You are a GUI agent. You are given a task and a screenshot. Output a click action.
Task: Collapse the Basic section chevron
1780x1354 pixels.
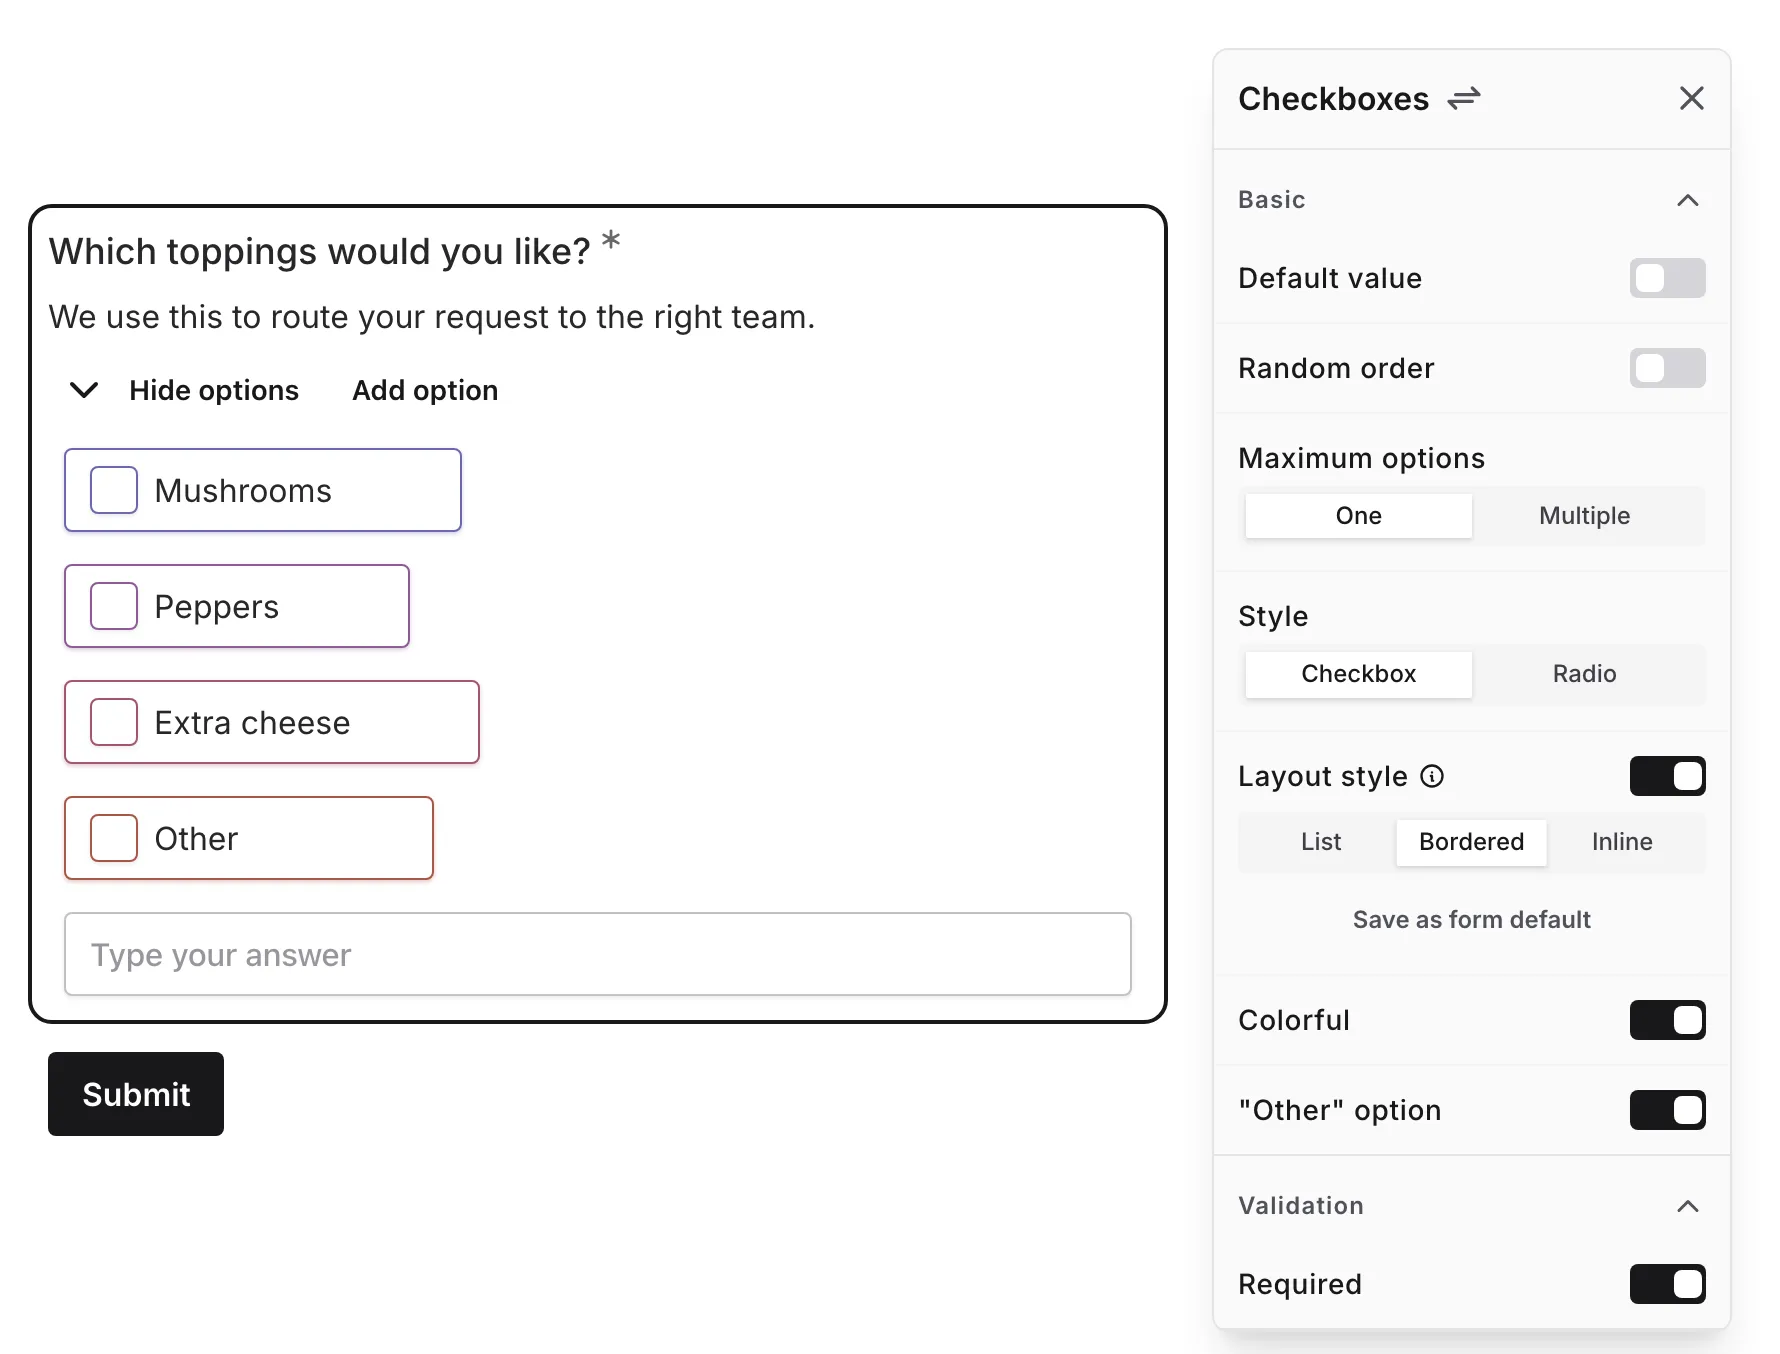click(x=1687, y=200)
